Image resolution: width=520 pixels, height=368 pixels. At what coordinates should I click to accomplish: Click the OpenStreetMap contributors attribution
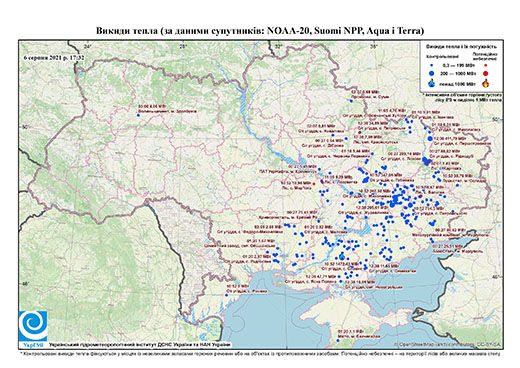coord(447,345)
